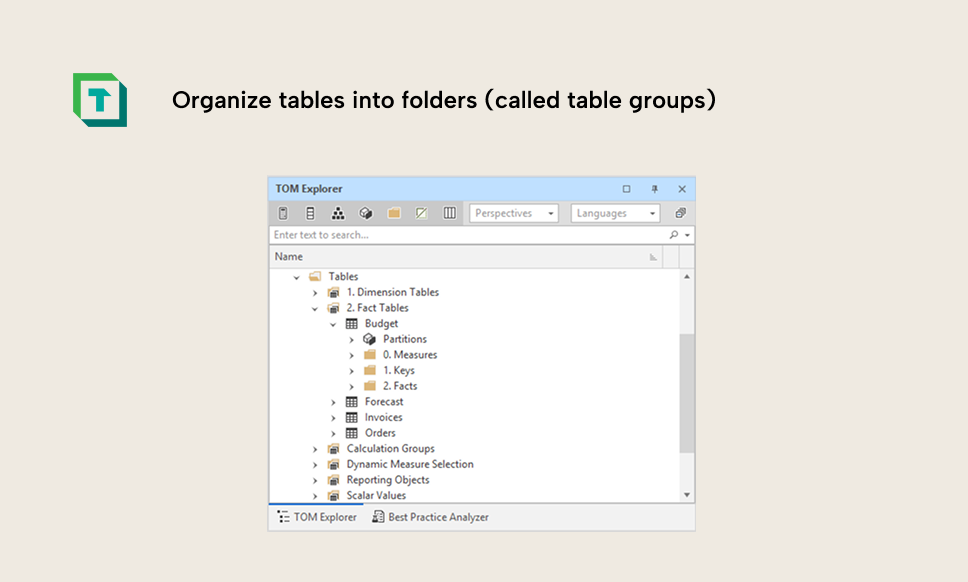Click the hierarchies icon in the toolbar
Screen dimensions: 968x582
coord(338,213)
